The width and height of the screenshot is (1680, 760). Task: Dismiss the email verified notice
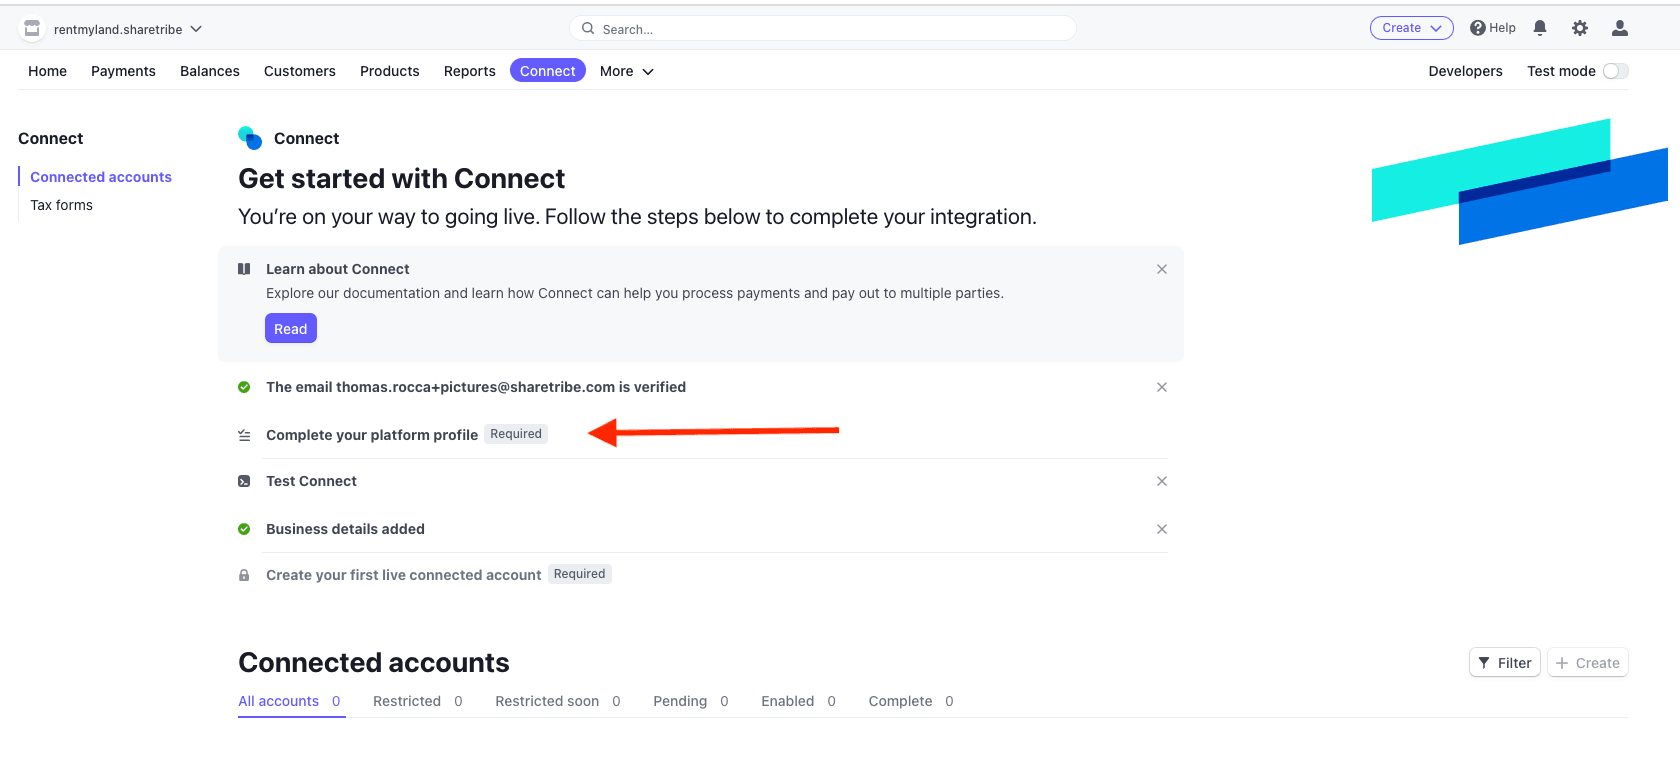(x=1162, y=387)
